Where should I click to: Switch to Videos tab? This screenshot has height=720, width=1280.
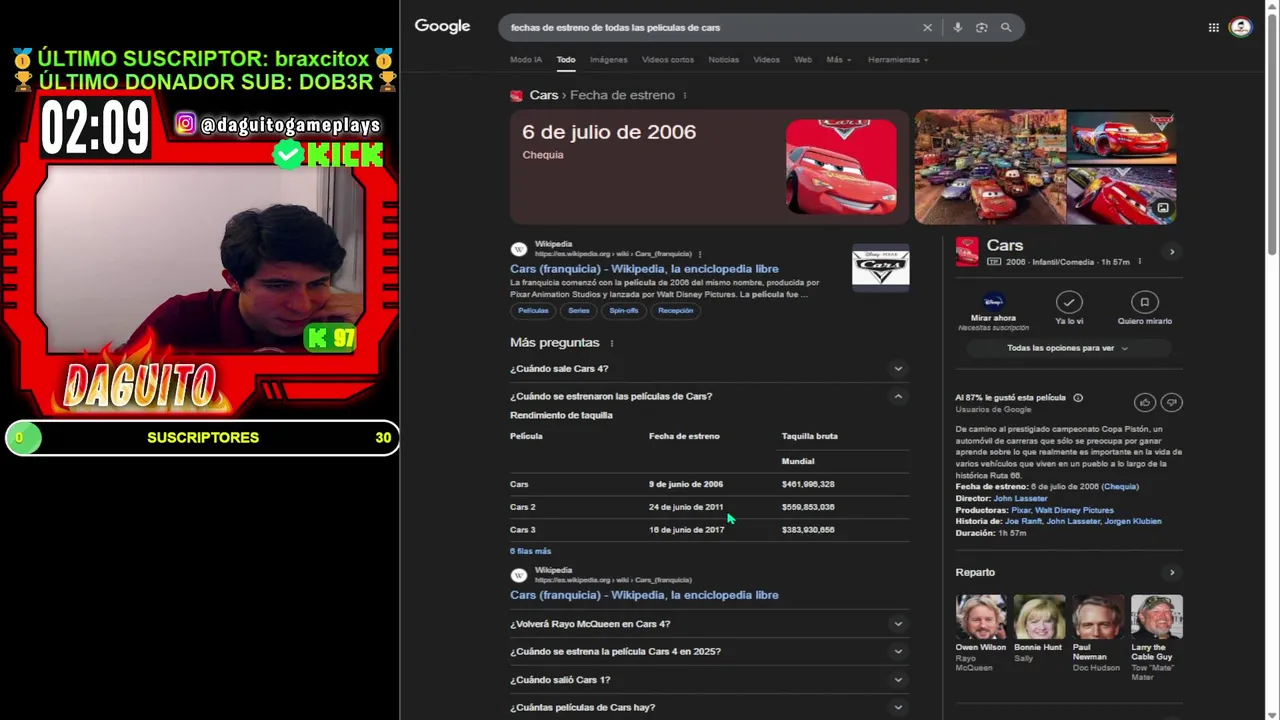click(x=766, y=60)
